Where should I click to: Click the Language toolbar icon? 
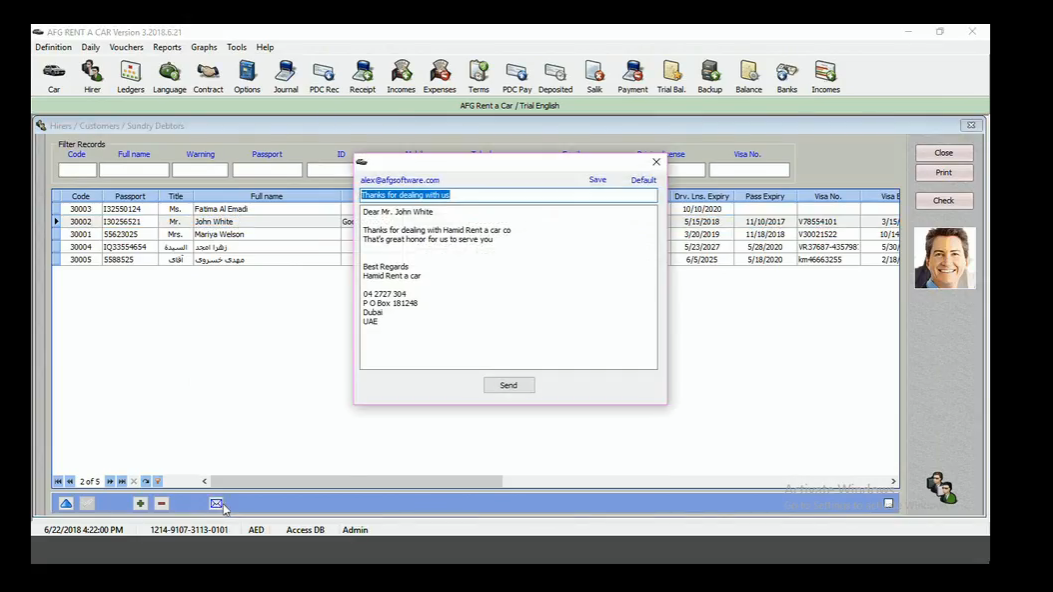click(169, 77)
